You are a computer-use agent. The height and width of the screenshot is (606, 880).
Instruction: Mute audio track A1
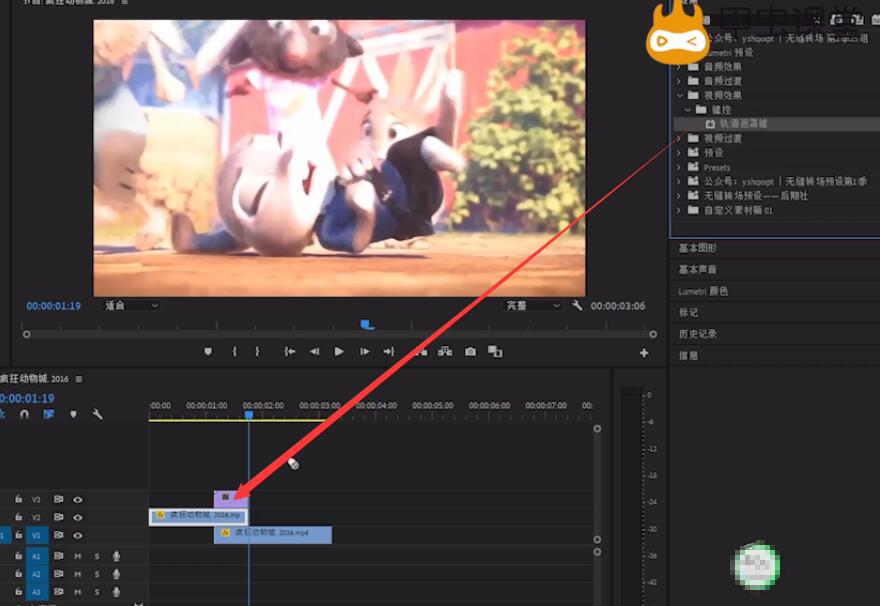tap(77, 556)
